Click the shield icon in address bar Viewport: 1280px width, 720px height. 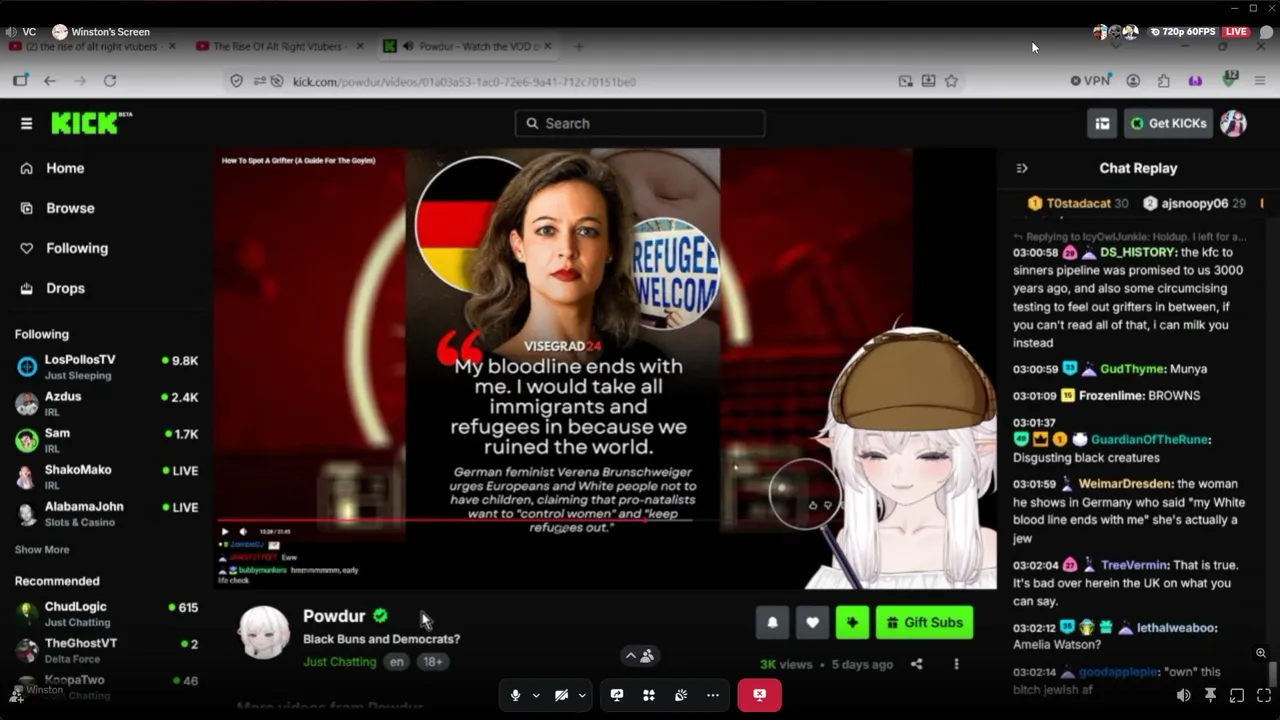tap(236, 81)
